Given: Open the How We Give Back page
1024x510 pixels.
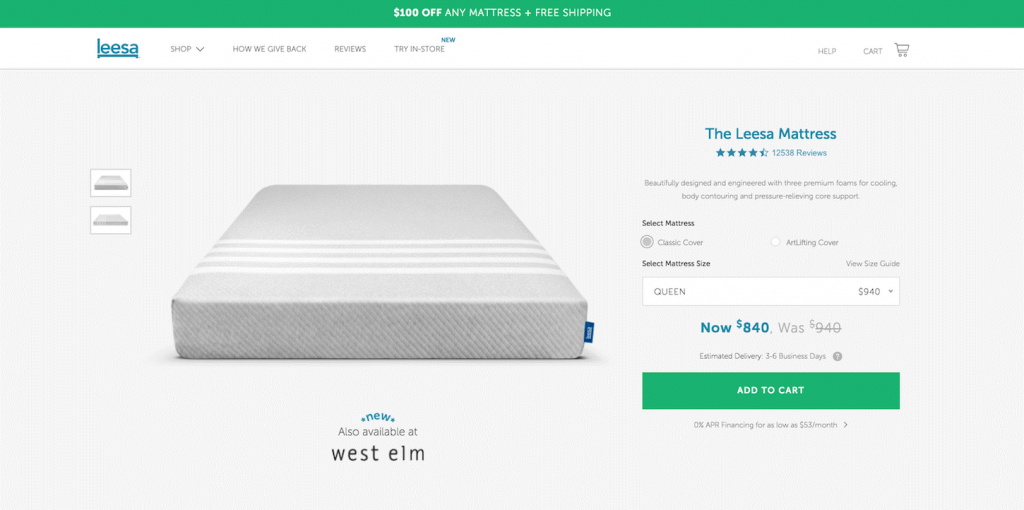Looking at the screenshot, I should 269,49.
